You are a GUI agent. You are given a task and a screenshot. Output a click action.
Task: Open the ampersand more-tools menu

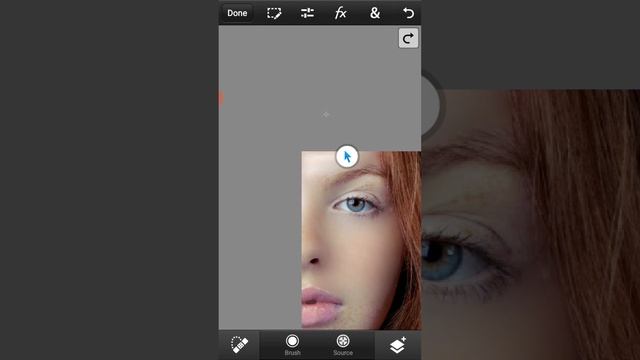point(375,13)
